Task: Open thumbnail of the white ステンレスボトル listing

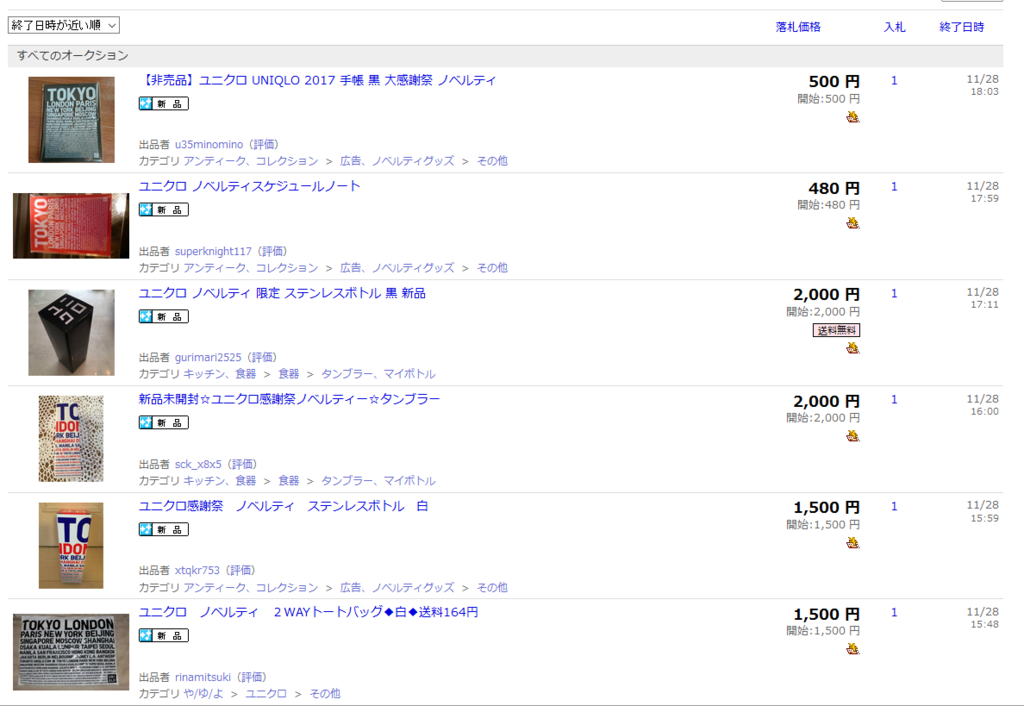Action: [71, 545]
